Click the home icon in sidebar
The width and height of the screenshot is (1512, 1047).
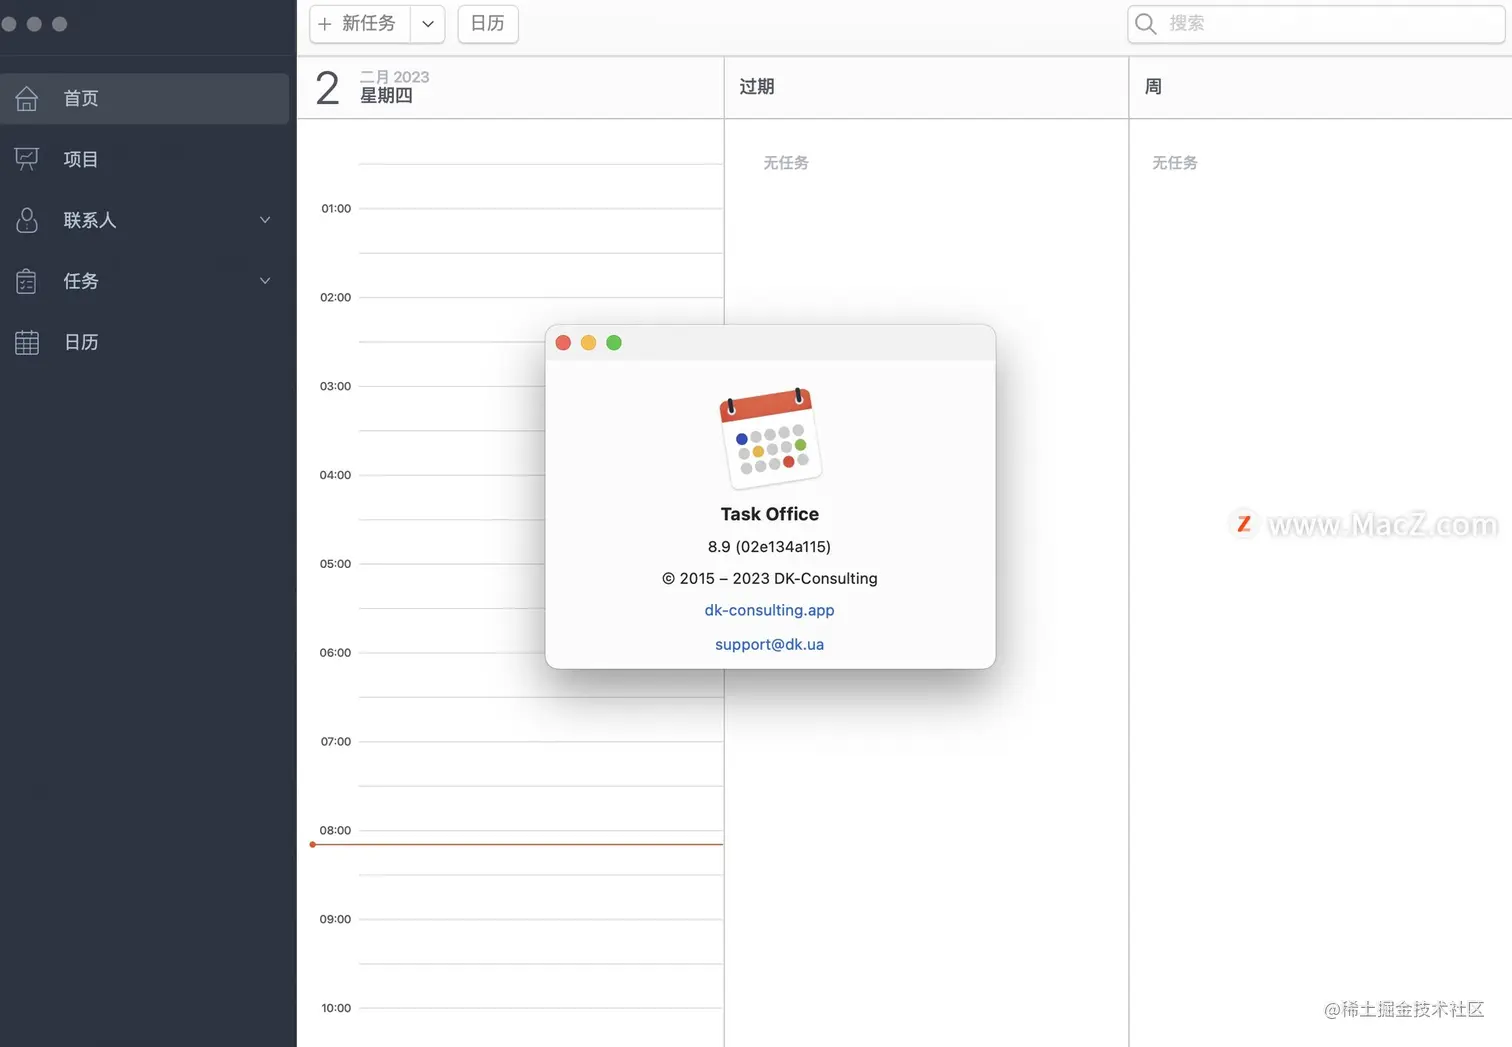pos(27,98)
